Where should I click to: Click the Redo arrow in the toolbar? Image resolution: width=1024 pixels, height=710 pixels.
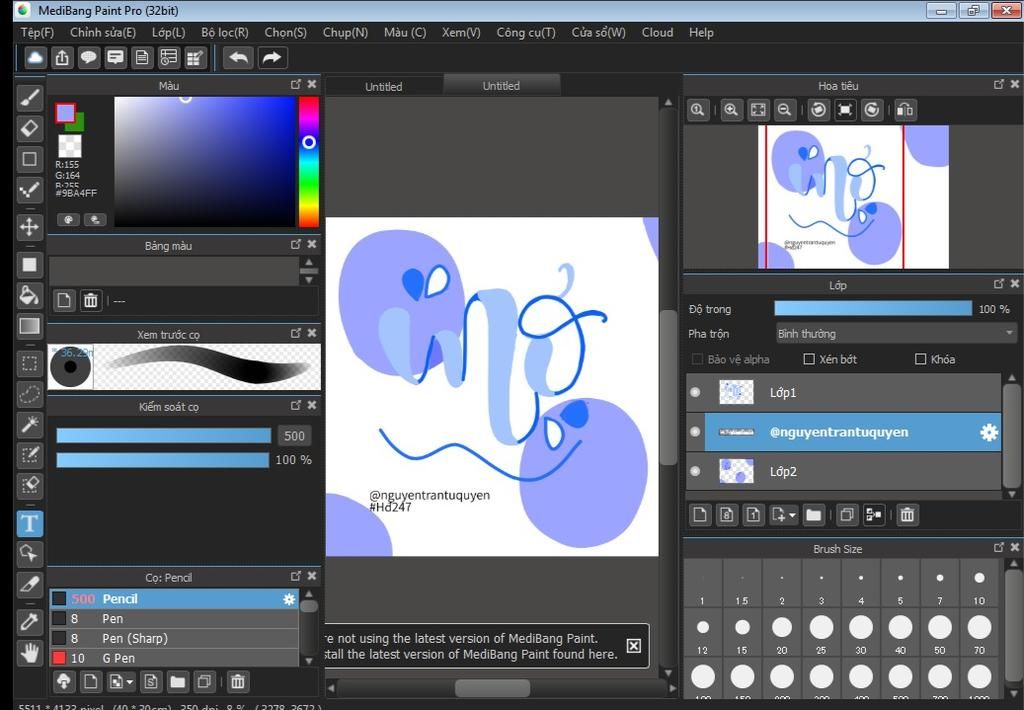pyautogui.click(x=271, y=57)
